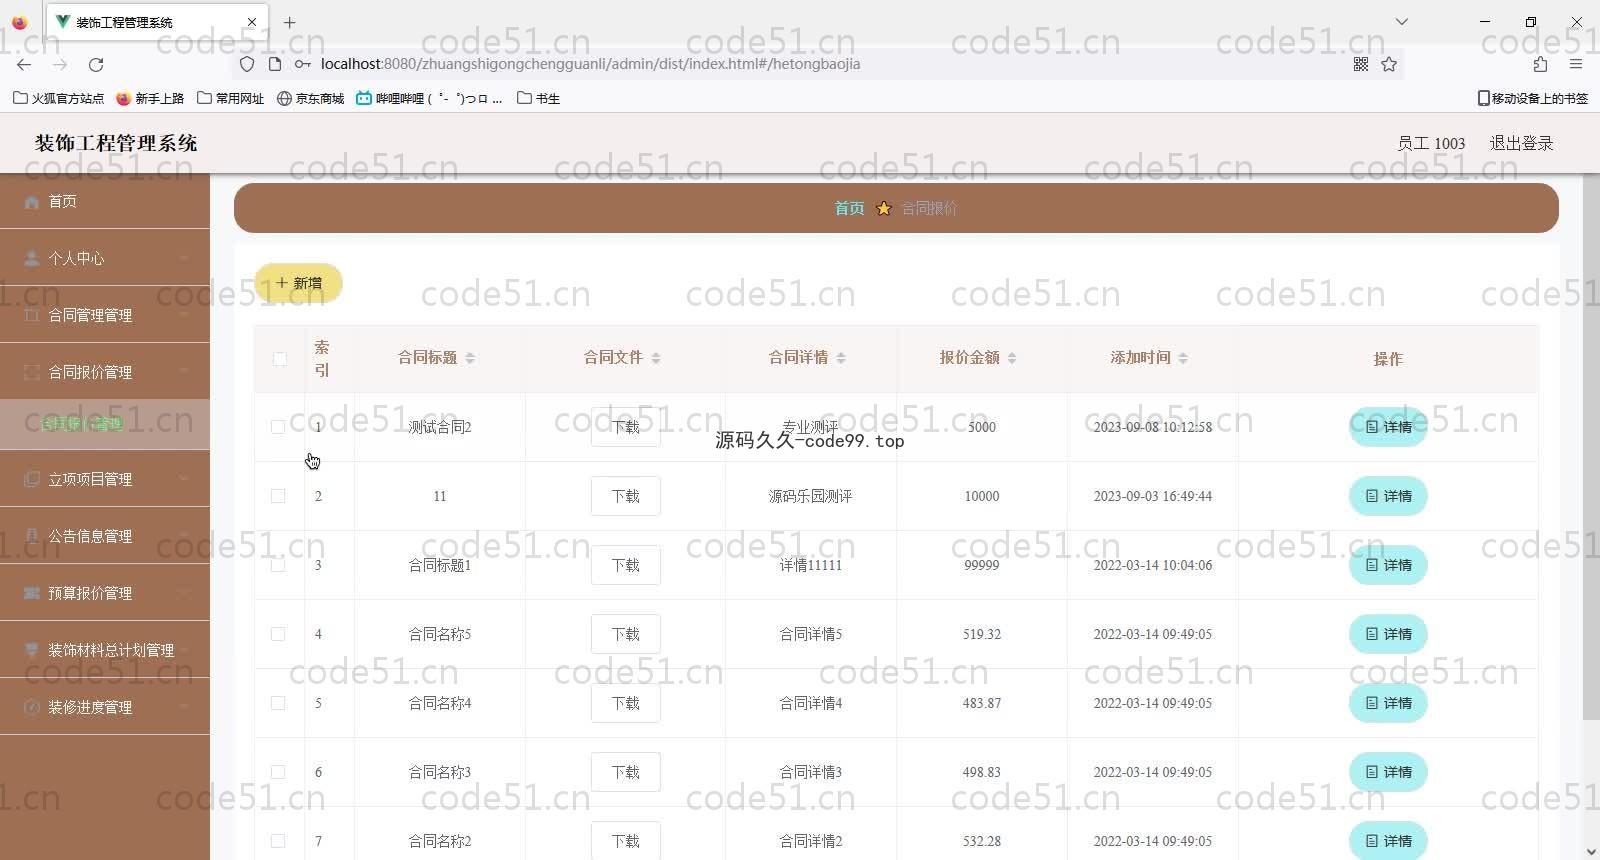
Task: Sort by 添加时间 column arrows
Action: pos(1183,358)
